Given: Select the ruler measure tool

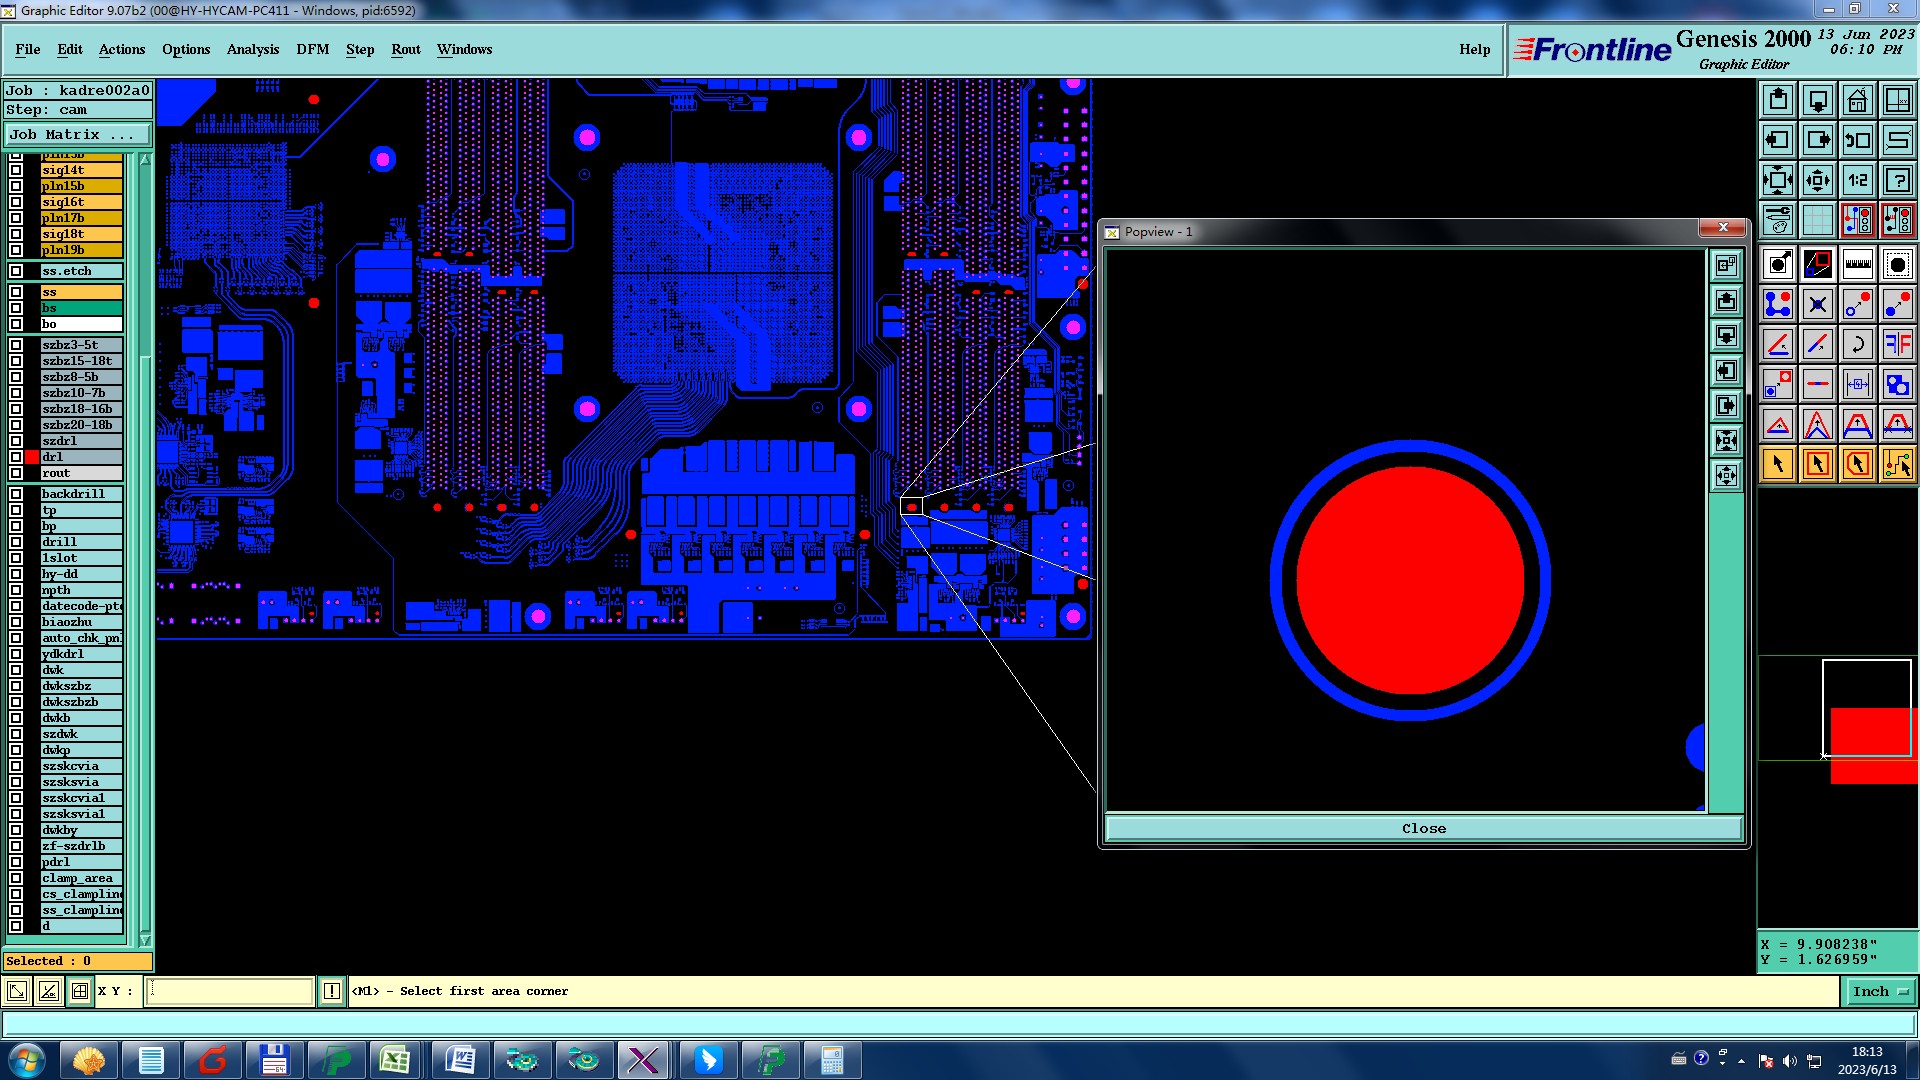Looking at the screenshot, I should (x=1857, y=264).
